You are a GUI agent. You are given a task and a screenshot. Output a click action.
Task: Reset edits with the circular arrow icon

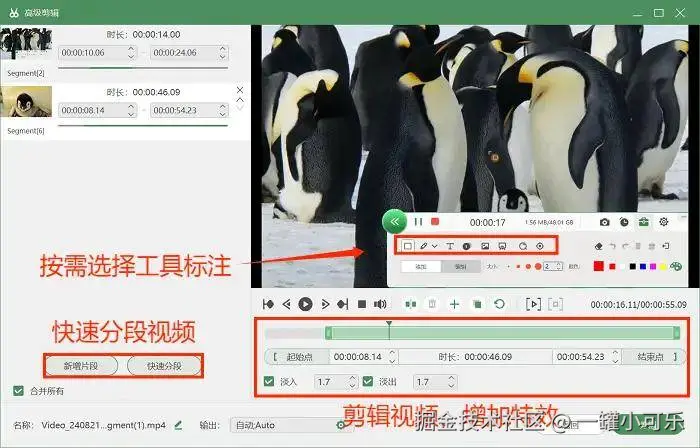tap(500, 304)
